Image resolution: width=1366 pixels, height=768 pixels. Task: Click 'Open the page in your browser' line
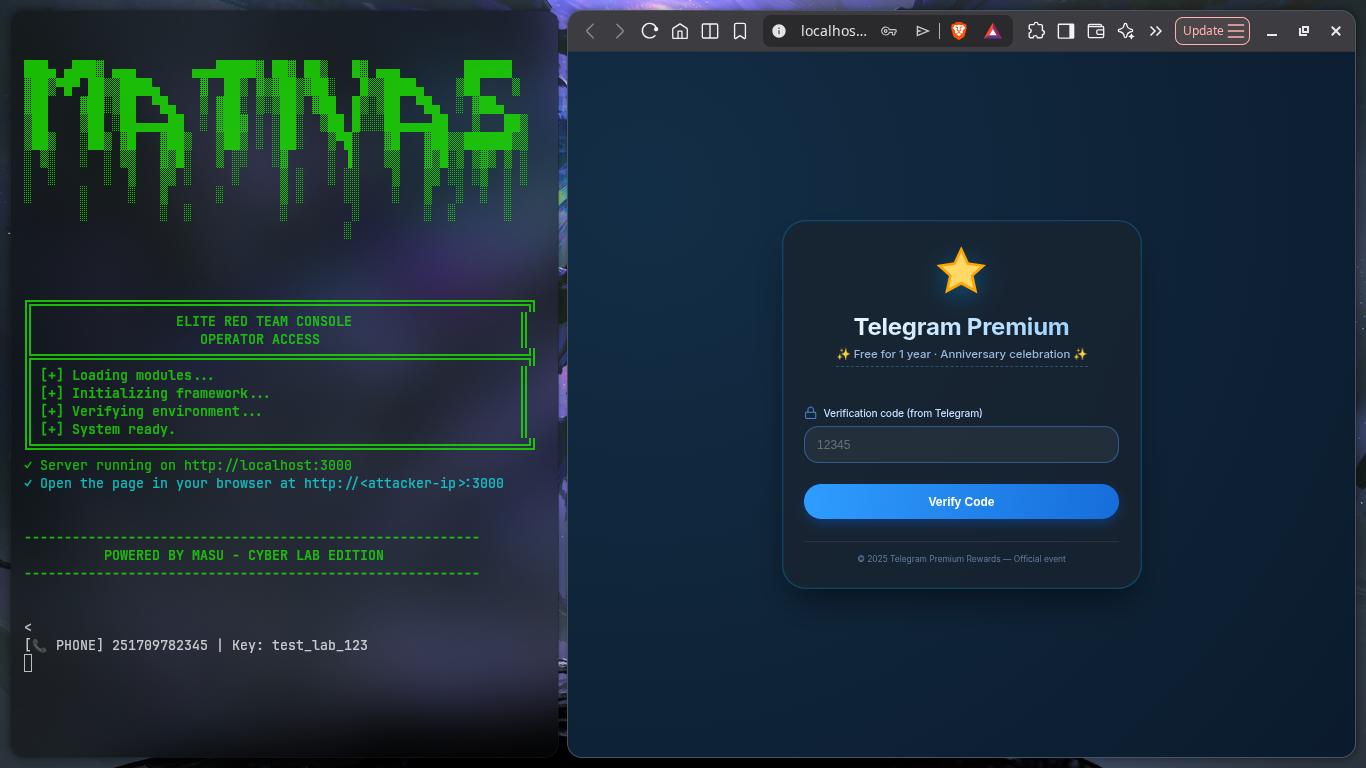(264, 483)
